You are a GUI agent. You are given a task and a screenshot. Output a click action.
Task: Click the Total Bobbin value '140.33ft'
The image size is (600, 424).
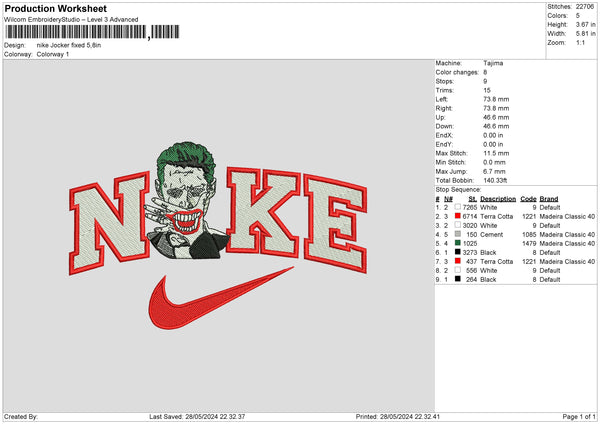(495, 180)
